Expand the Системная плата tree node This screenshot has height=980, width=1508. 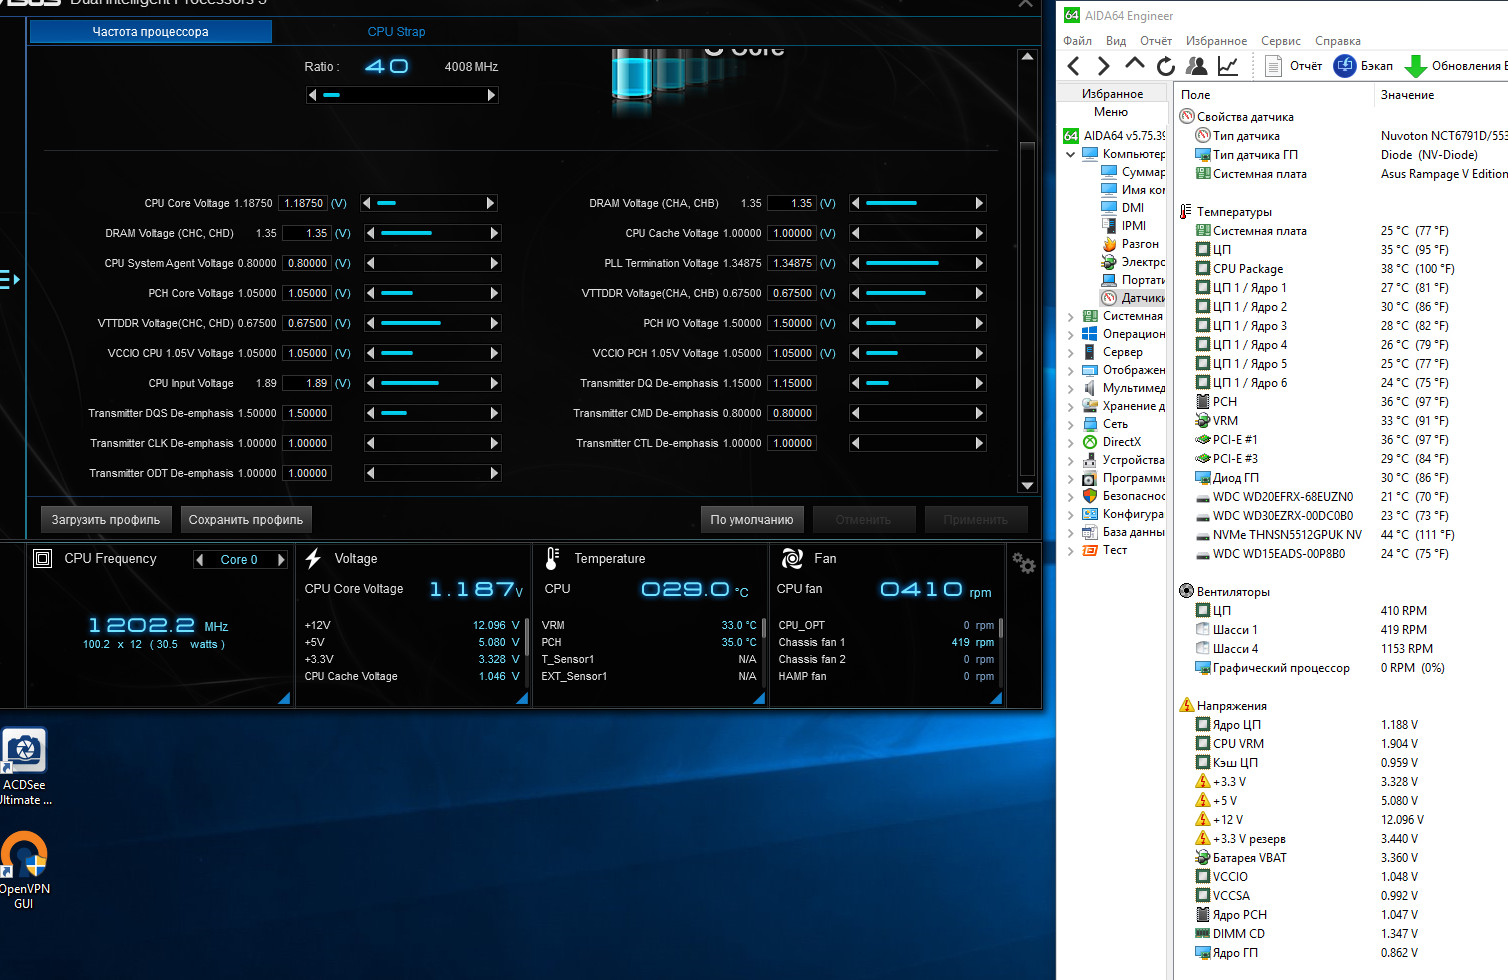[x=1071, y=316]
